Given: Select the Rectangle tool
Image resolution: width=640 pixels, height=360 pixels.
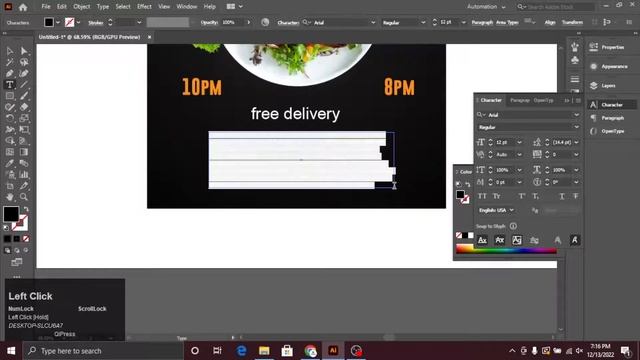Looking at the screenshot, I should [x=10, y=96].
